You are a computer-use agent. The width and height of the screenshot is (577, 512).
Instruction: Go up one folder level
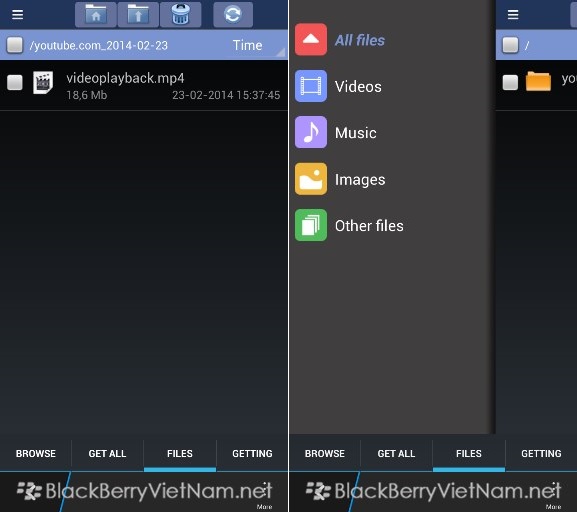coord(138,15)
